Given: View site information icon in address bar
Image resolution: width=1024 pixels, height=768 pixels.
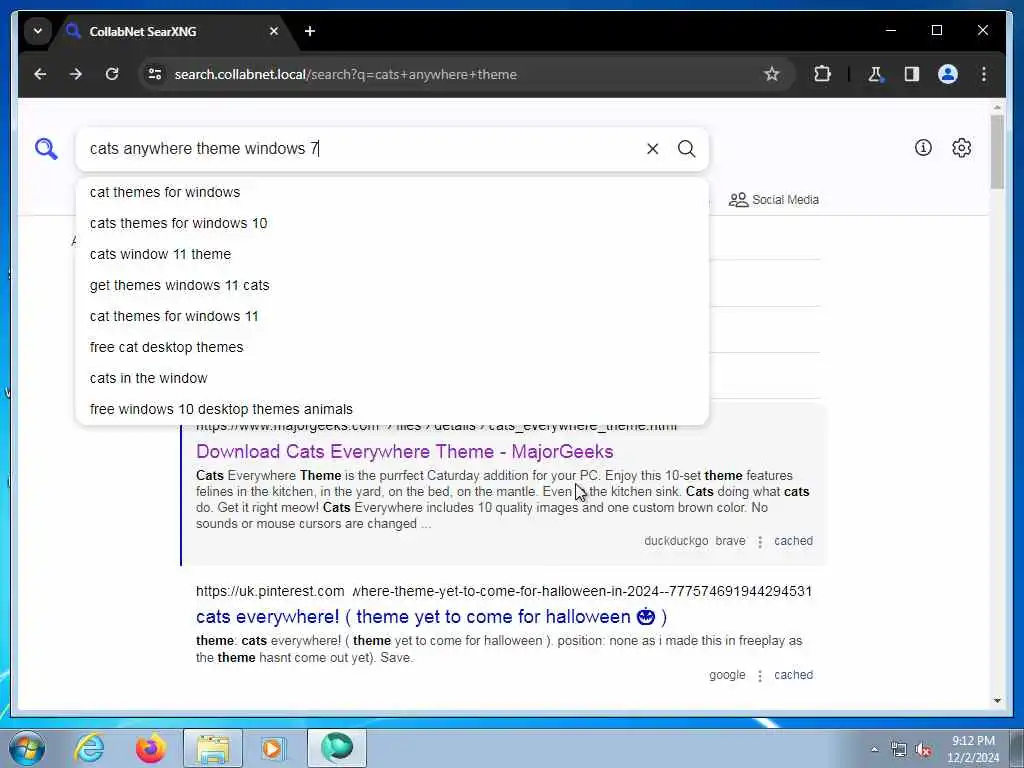Looking at the screenshot, I should (x=155, y=74).
